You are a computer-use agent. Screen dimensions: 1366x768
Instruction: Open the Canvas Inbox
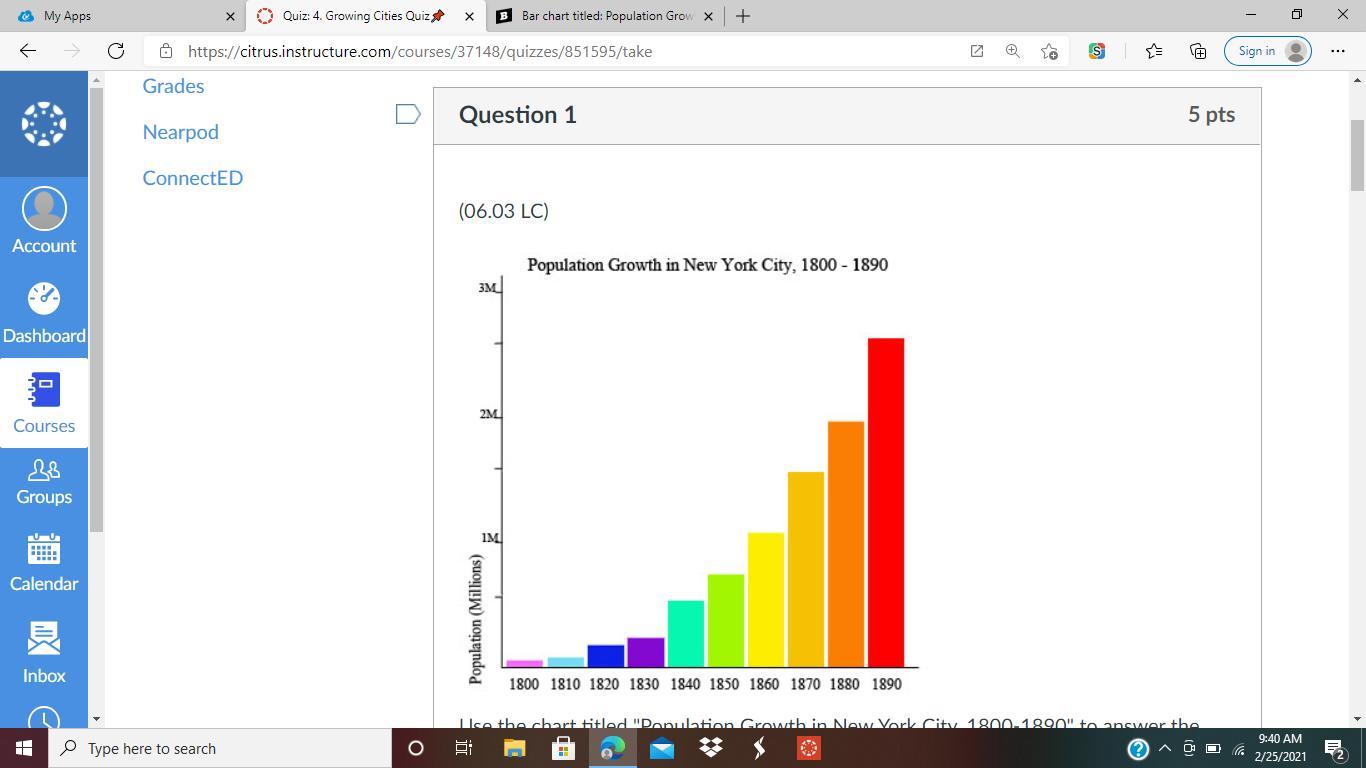pyautogui.click(x=44, y=653)
